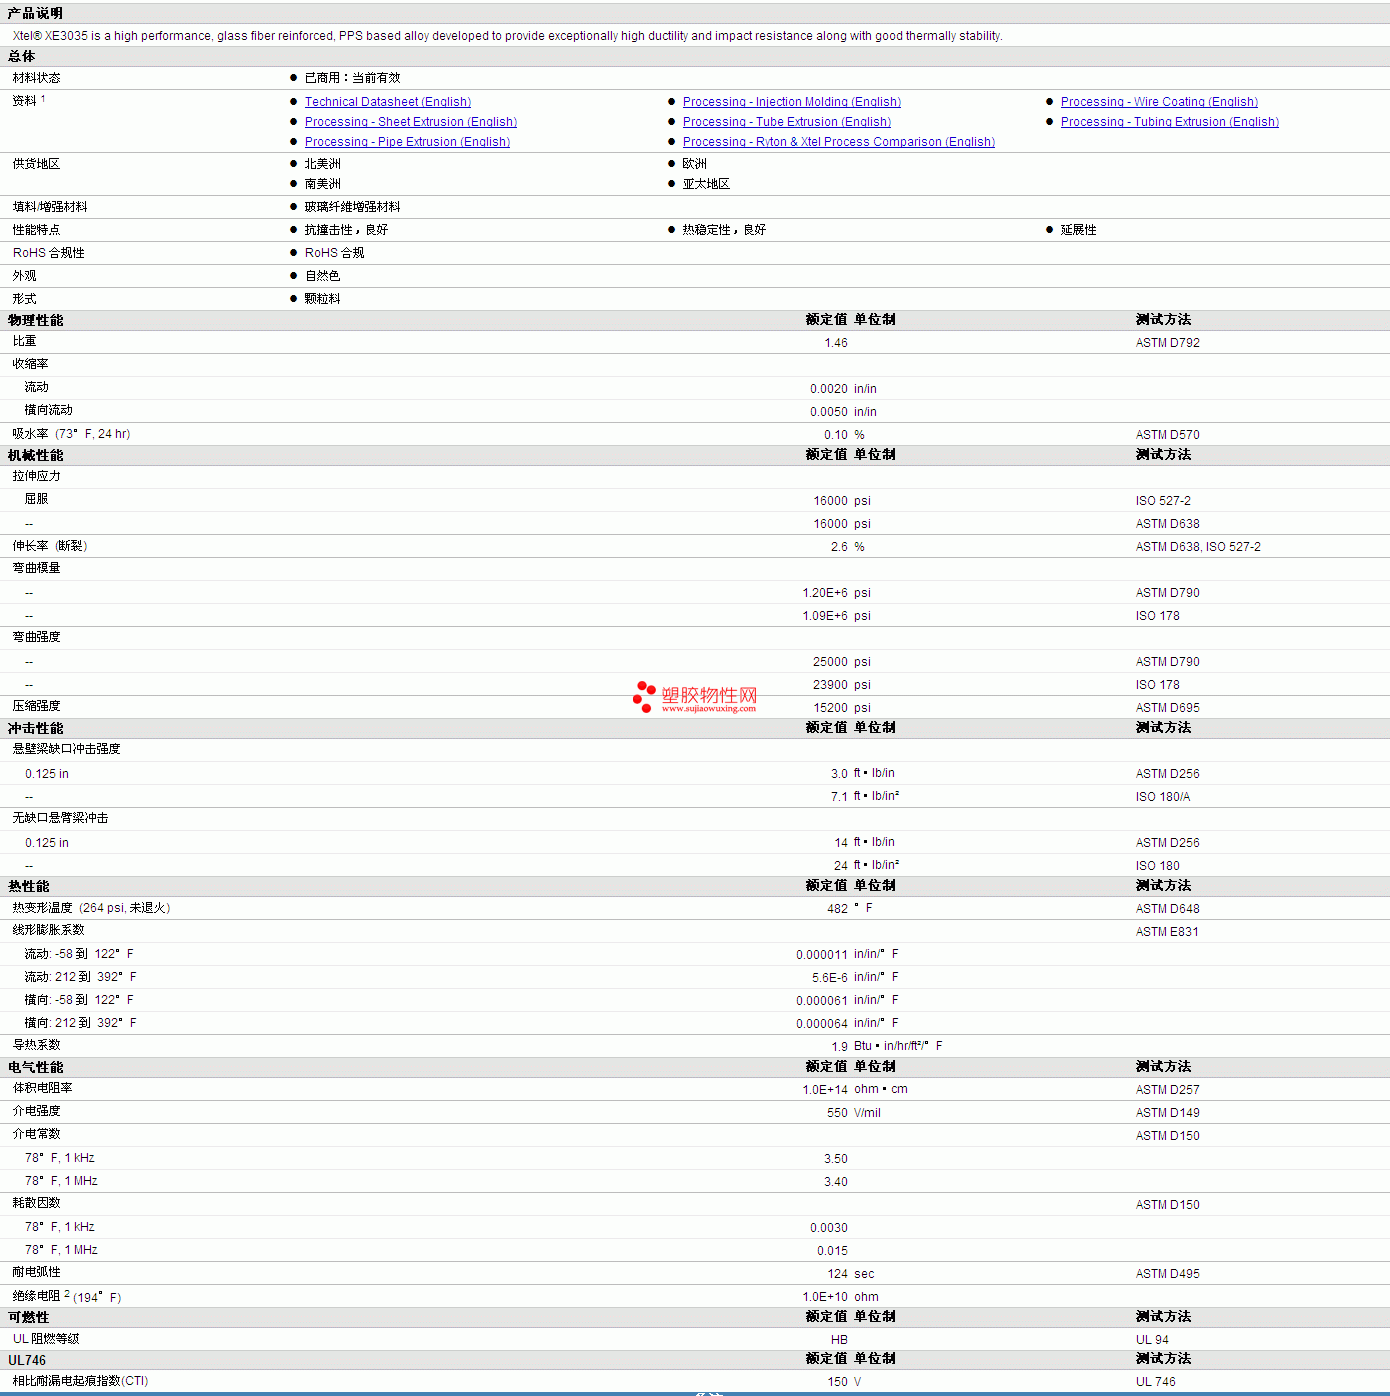The width and height of the screenshot is (1390, 1396).
Task: Click the 延展性 feature entry
Action: tap(1079, 230)
